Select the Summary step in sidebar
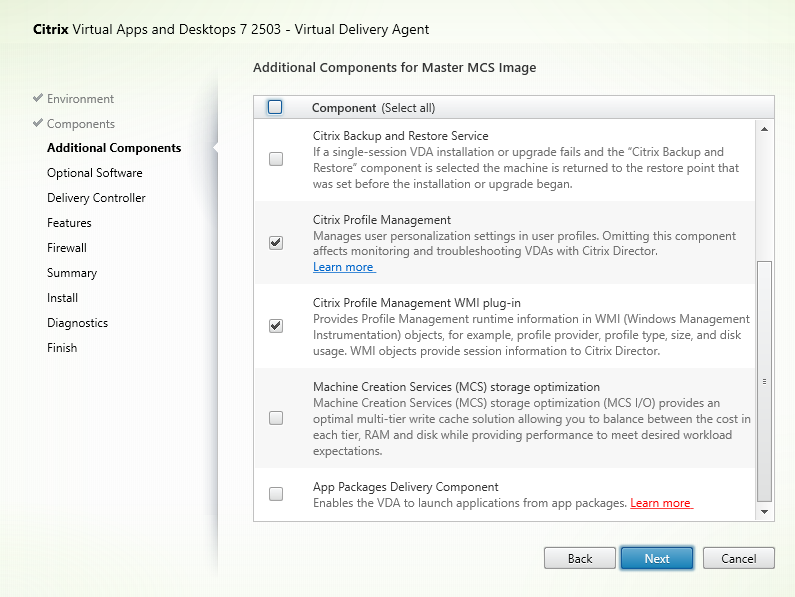The width and height of the screenshot is (795, 597). pos(72,273)
